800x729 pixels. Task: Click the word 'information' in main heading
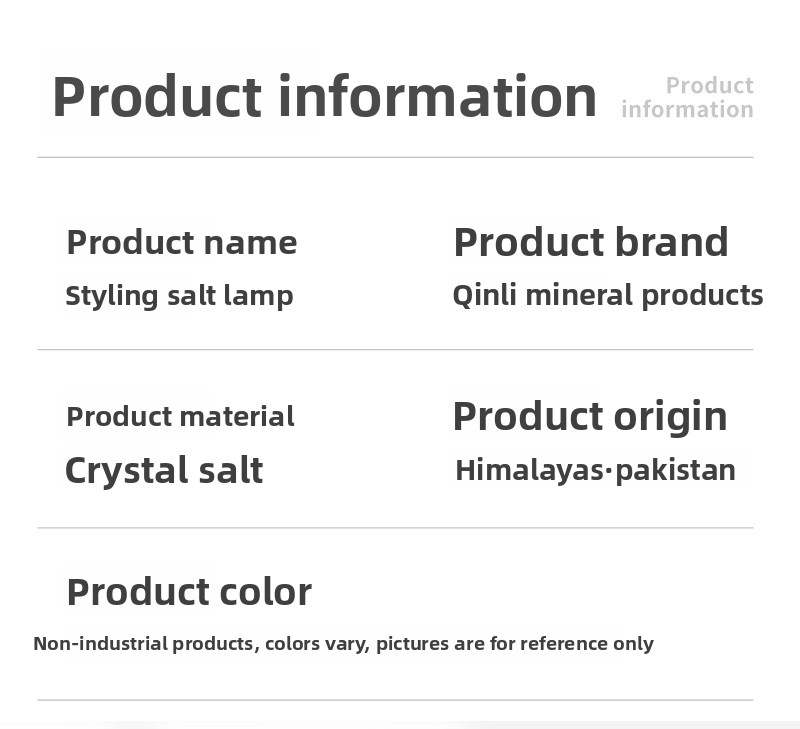pos(438,96)
